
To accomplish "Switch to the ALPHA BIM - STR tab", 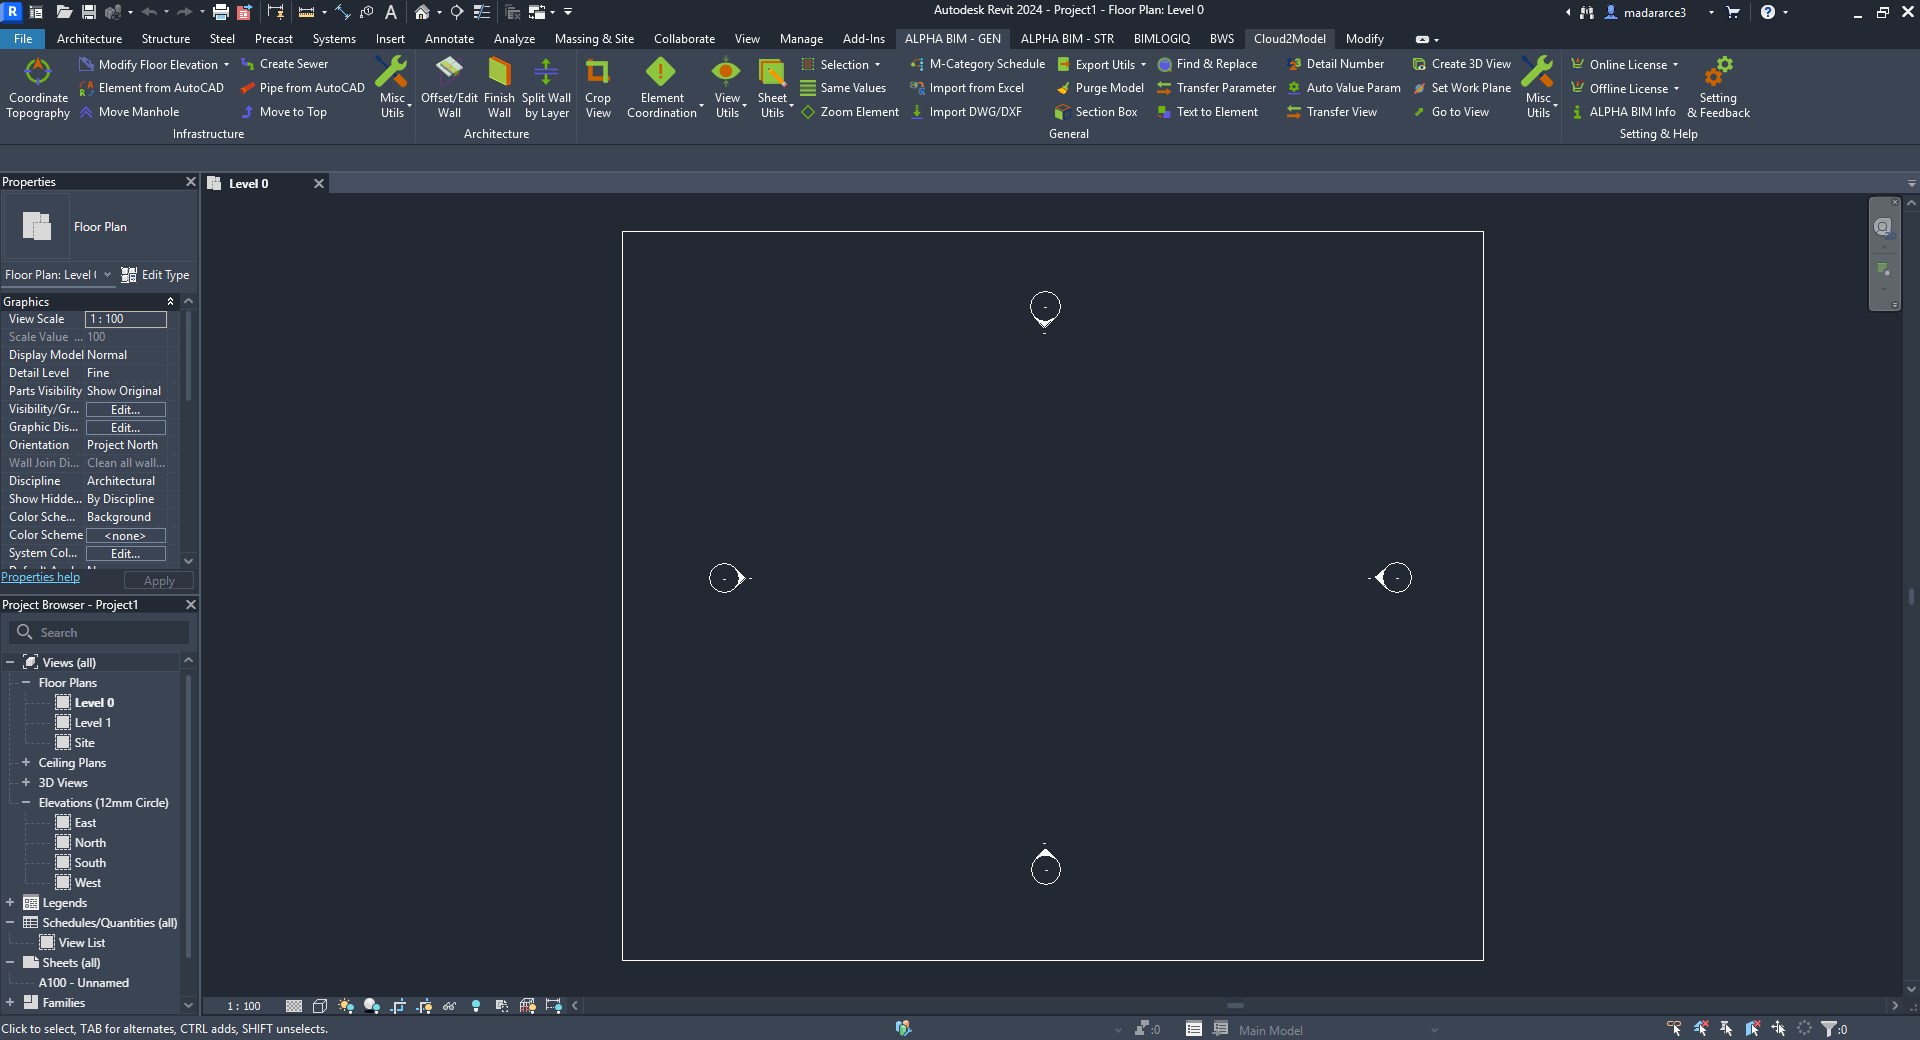I will coord(1067,39).
